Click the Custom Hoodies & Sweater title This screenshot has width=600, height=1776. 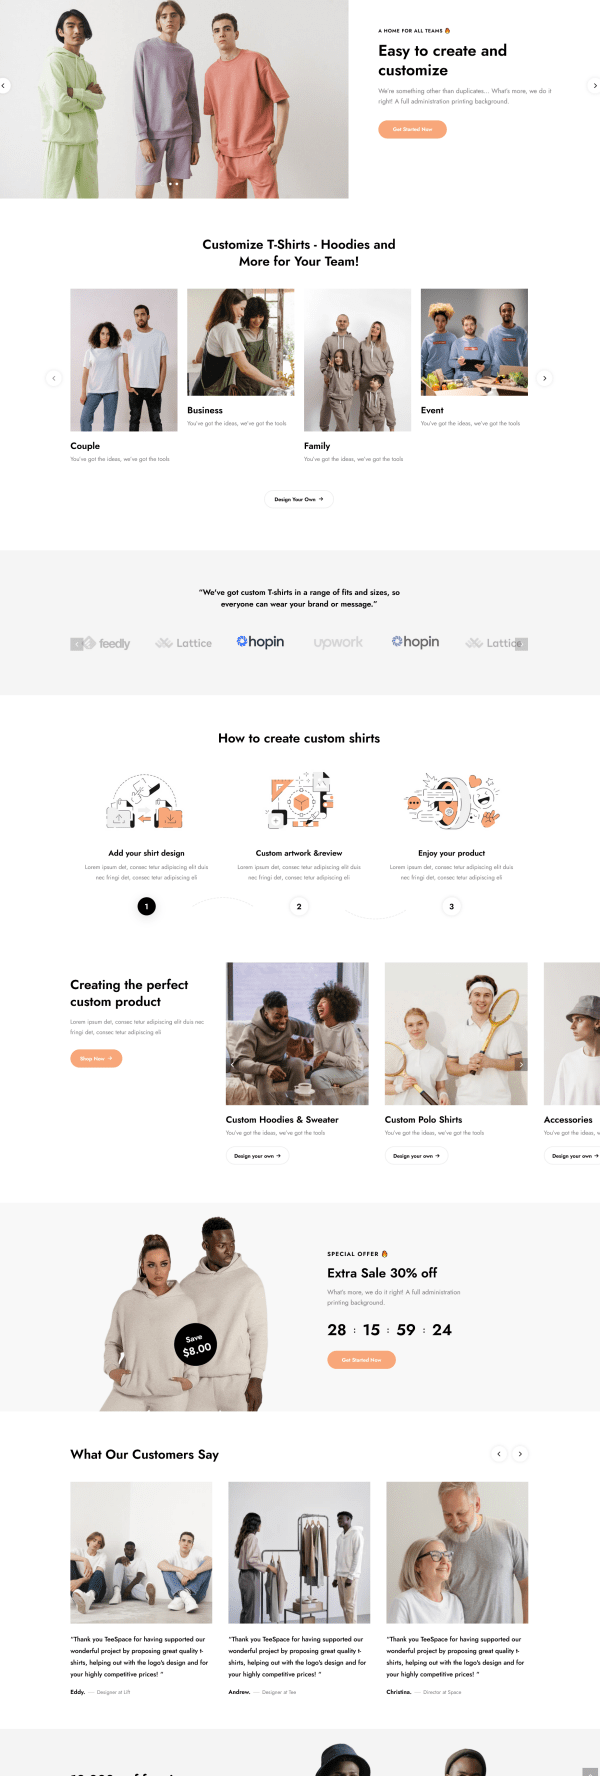(282, 1120)
